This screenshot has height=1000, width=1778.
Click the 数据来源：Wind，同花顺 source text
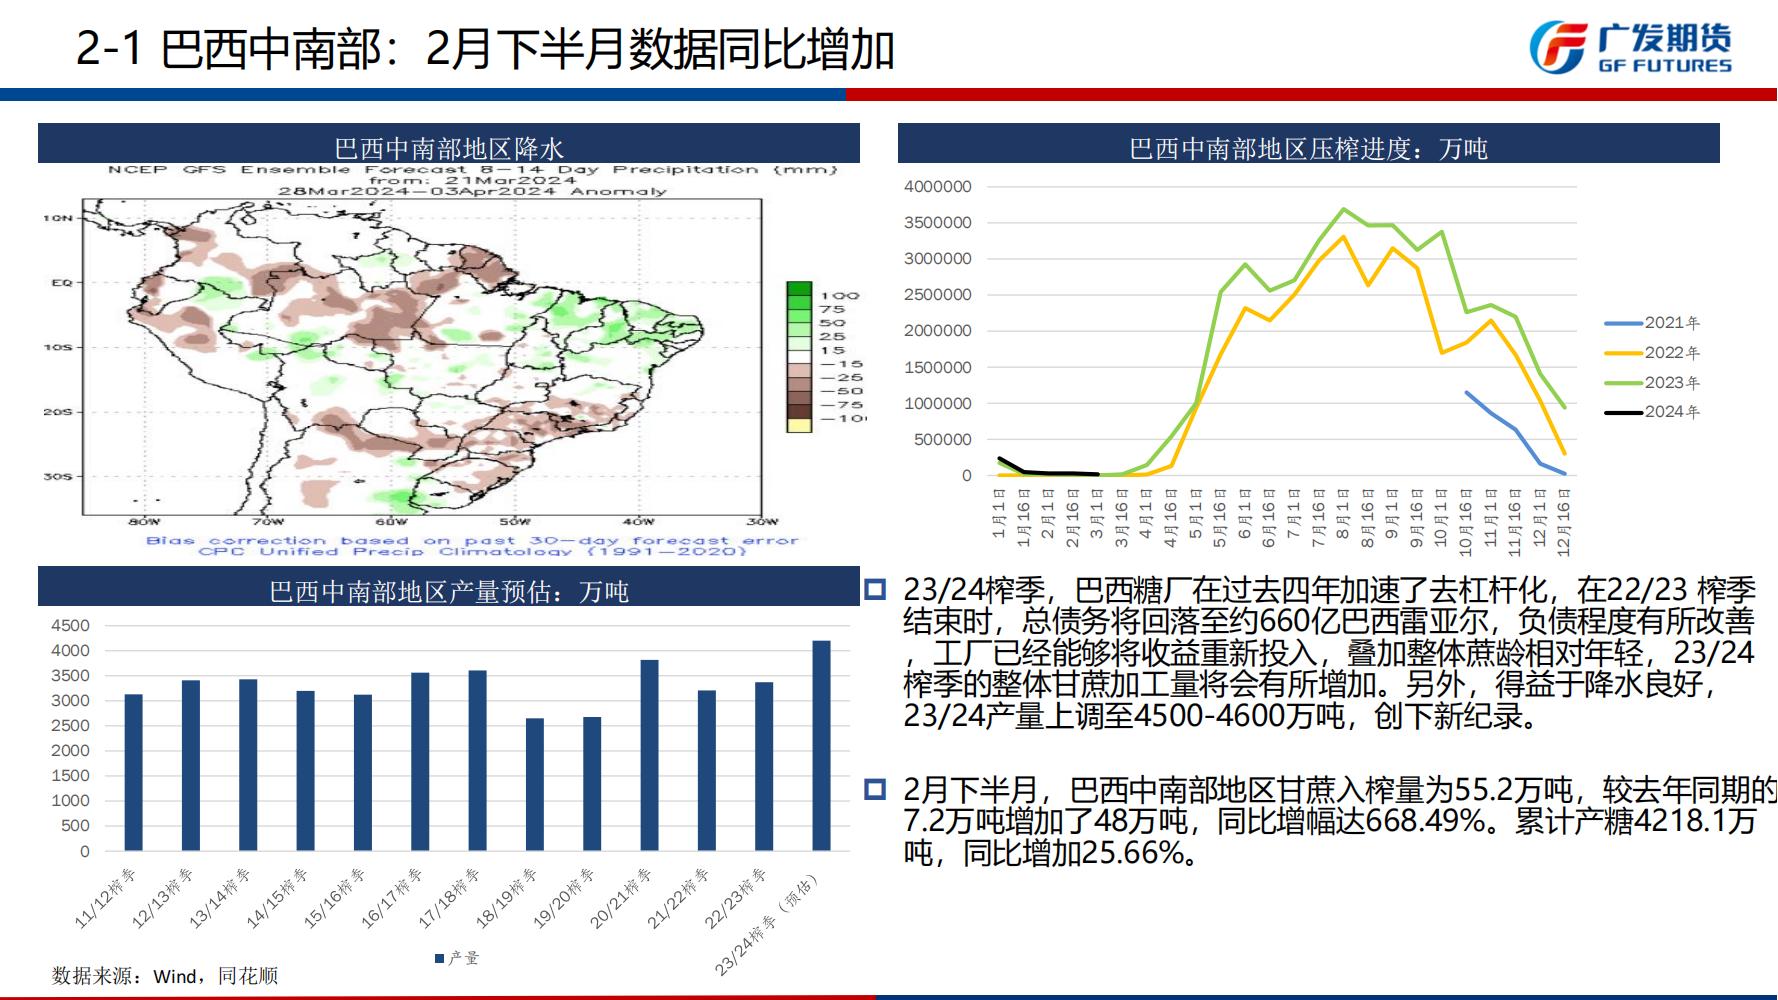coord(165,975)
